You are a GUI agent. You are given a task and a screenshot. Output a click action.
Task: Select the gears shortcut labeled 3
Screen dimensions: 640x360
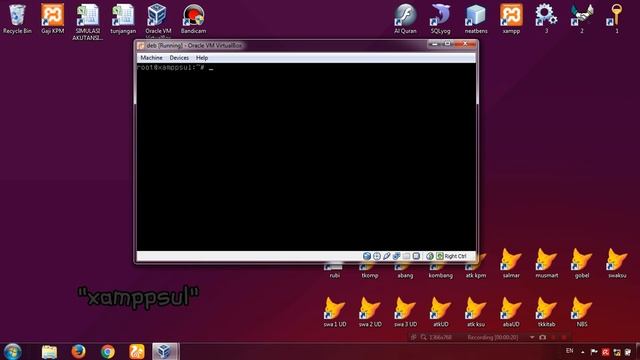[x=546, y=19]
